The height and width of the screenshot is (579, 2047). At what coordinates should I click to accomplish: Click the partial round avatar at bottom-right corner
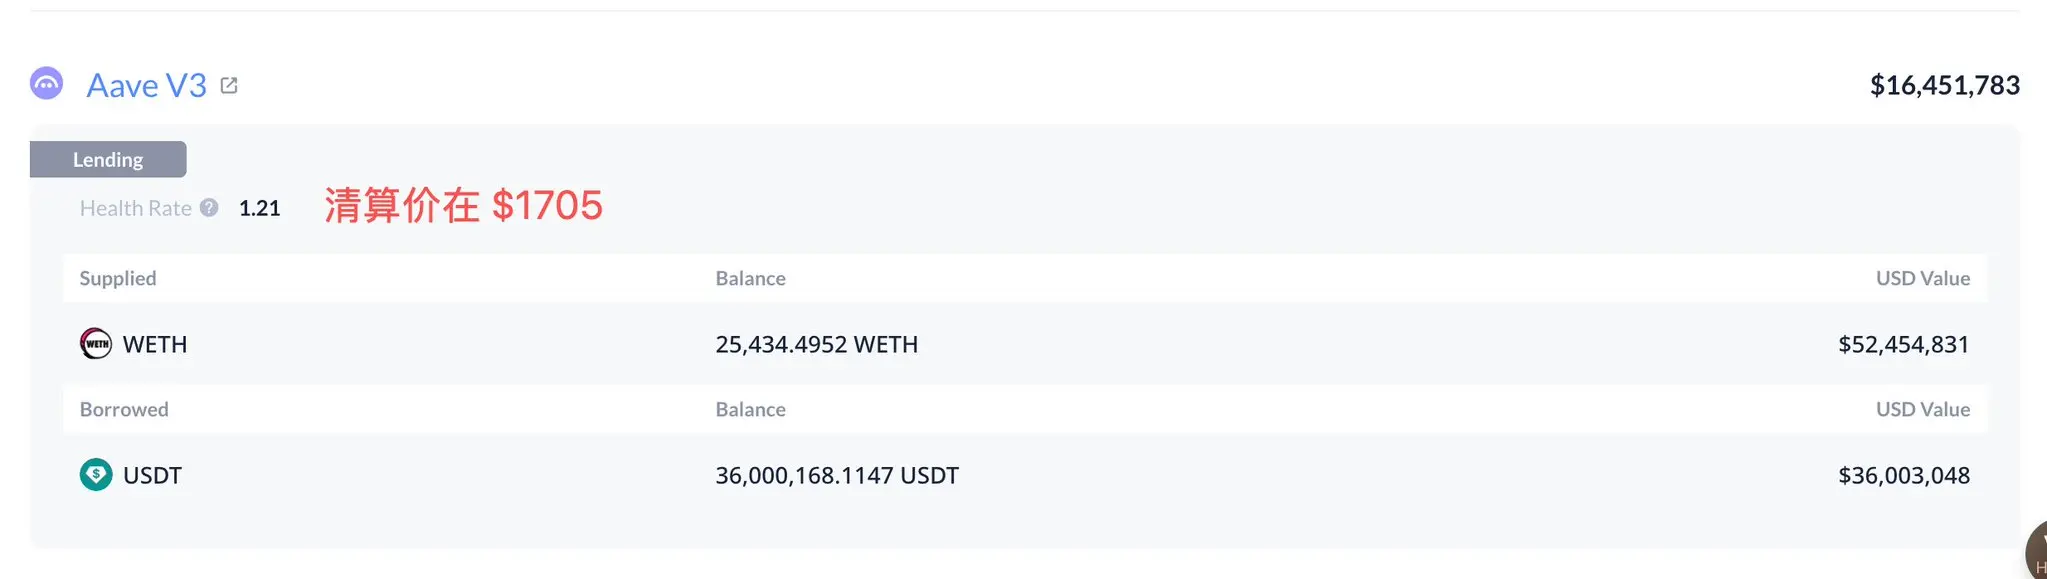tap(2035, 553)
